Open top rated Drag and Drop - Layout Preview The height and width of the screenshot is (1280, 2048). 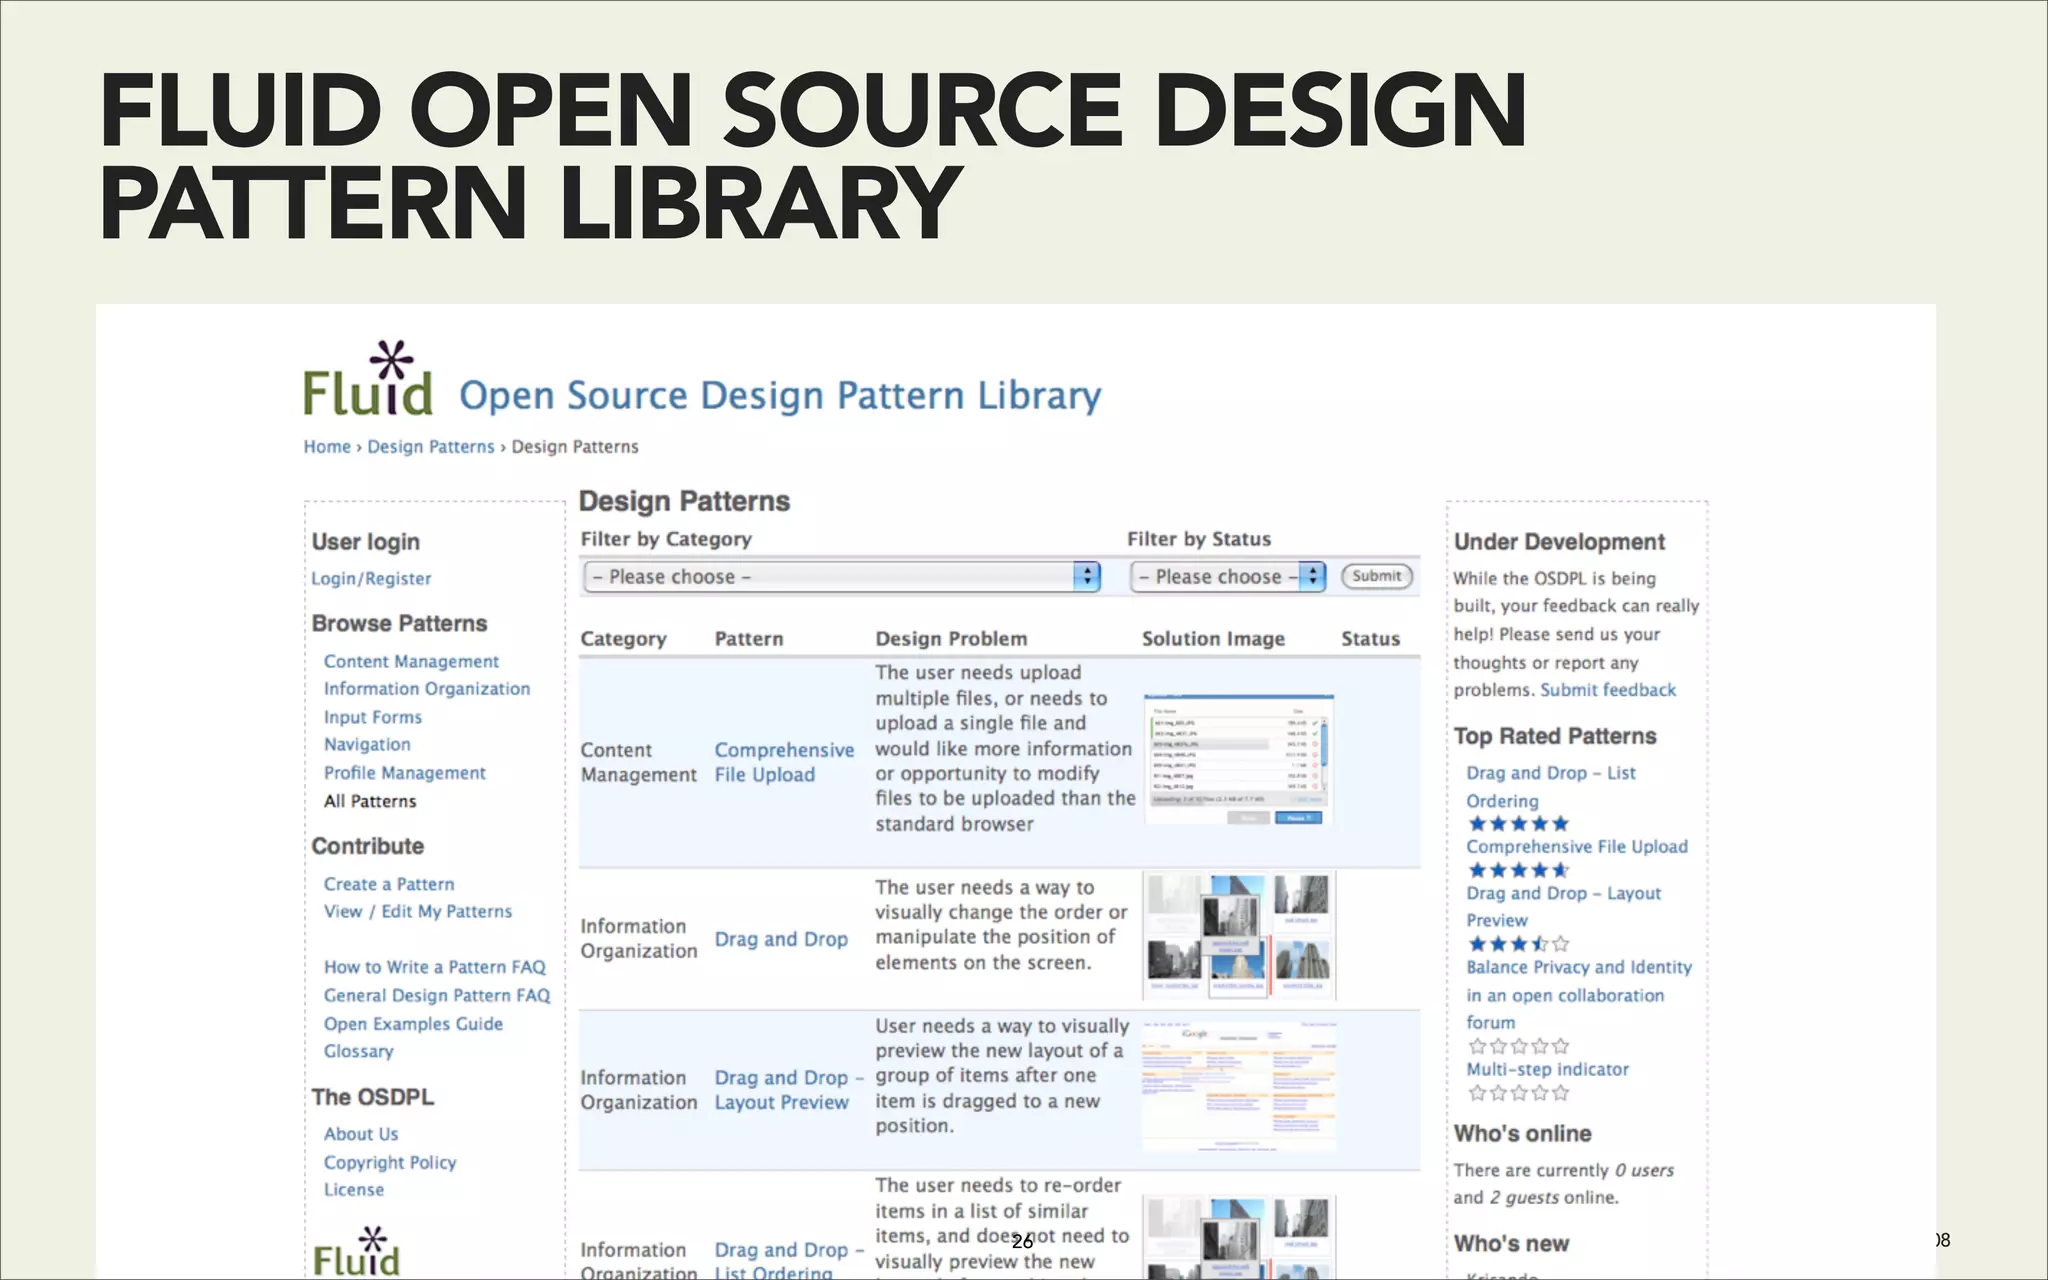1563,907
